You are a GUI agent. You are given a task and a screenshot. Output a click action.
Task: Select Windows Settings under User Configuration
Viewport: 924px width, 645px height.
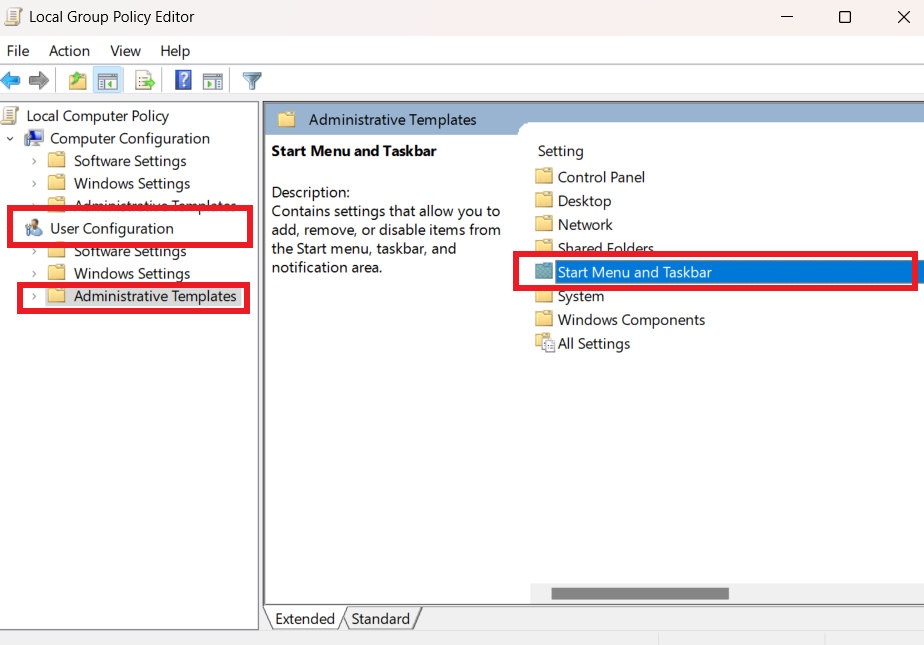132,274
